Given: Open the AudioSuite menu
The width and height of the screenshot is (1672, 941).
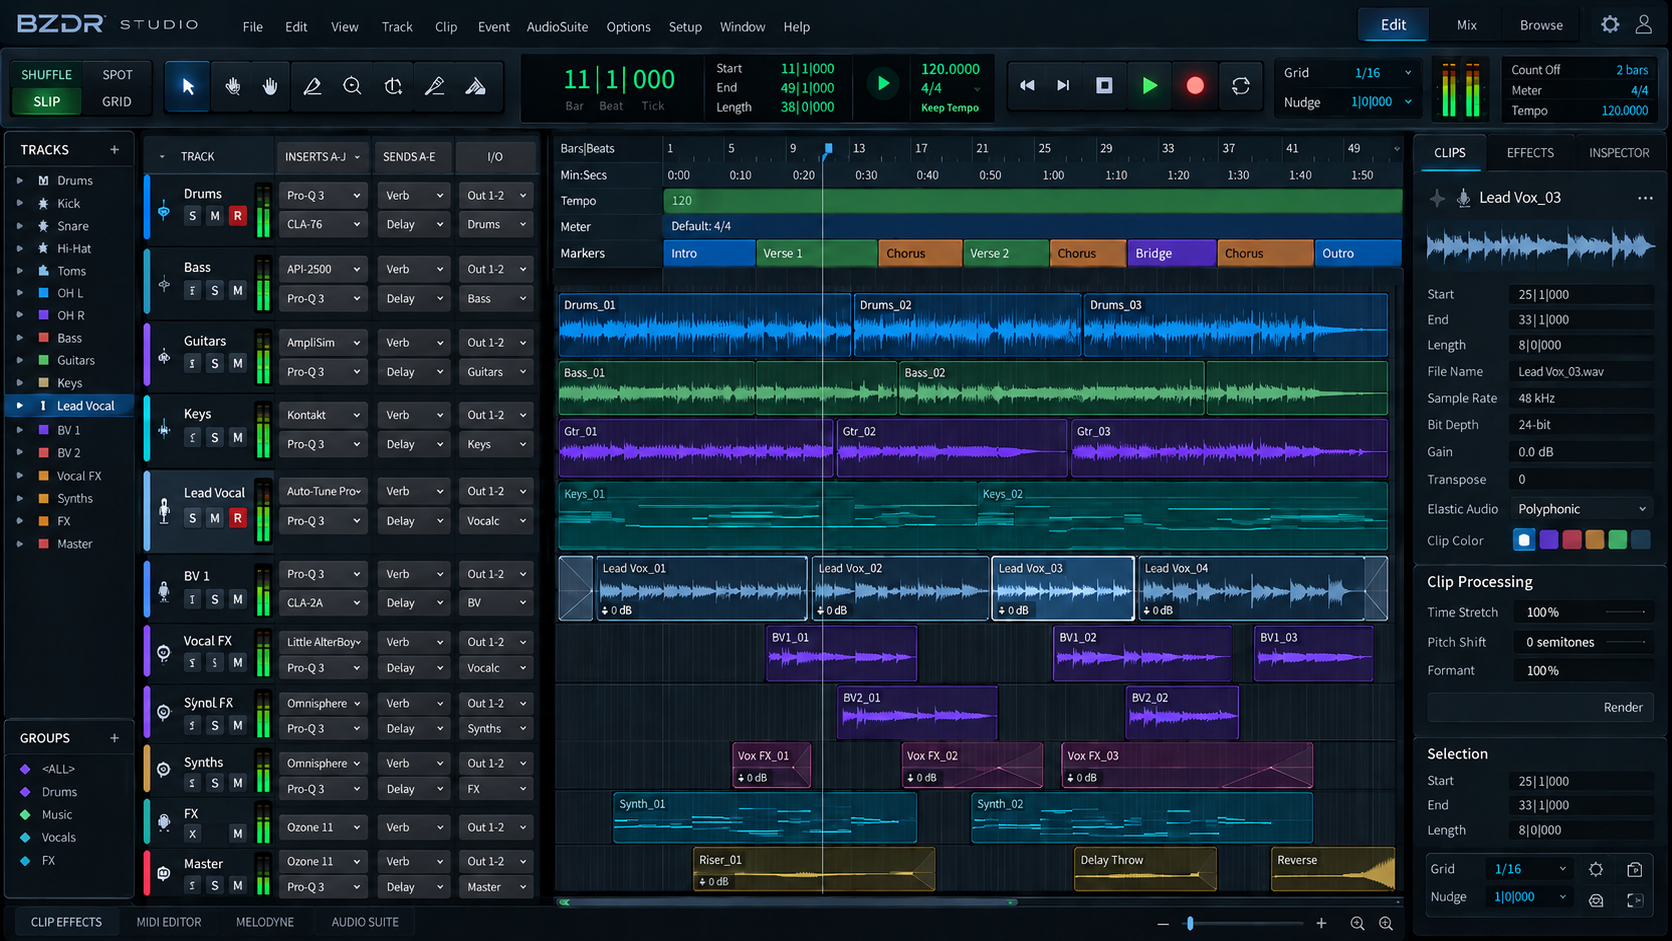Looking at the screenshot, I should click(x=557, y=27).
